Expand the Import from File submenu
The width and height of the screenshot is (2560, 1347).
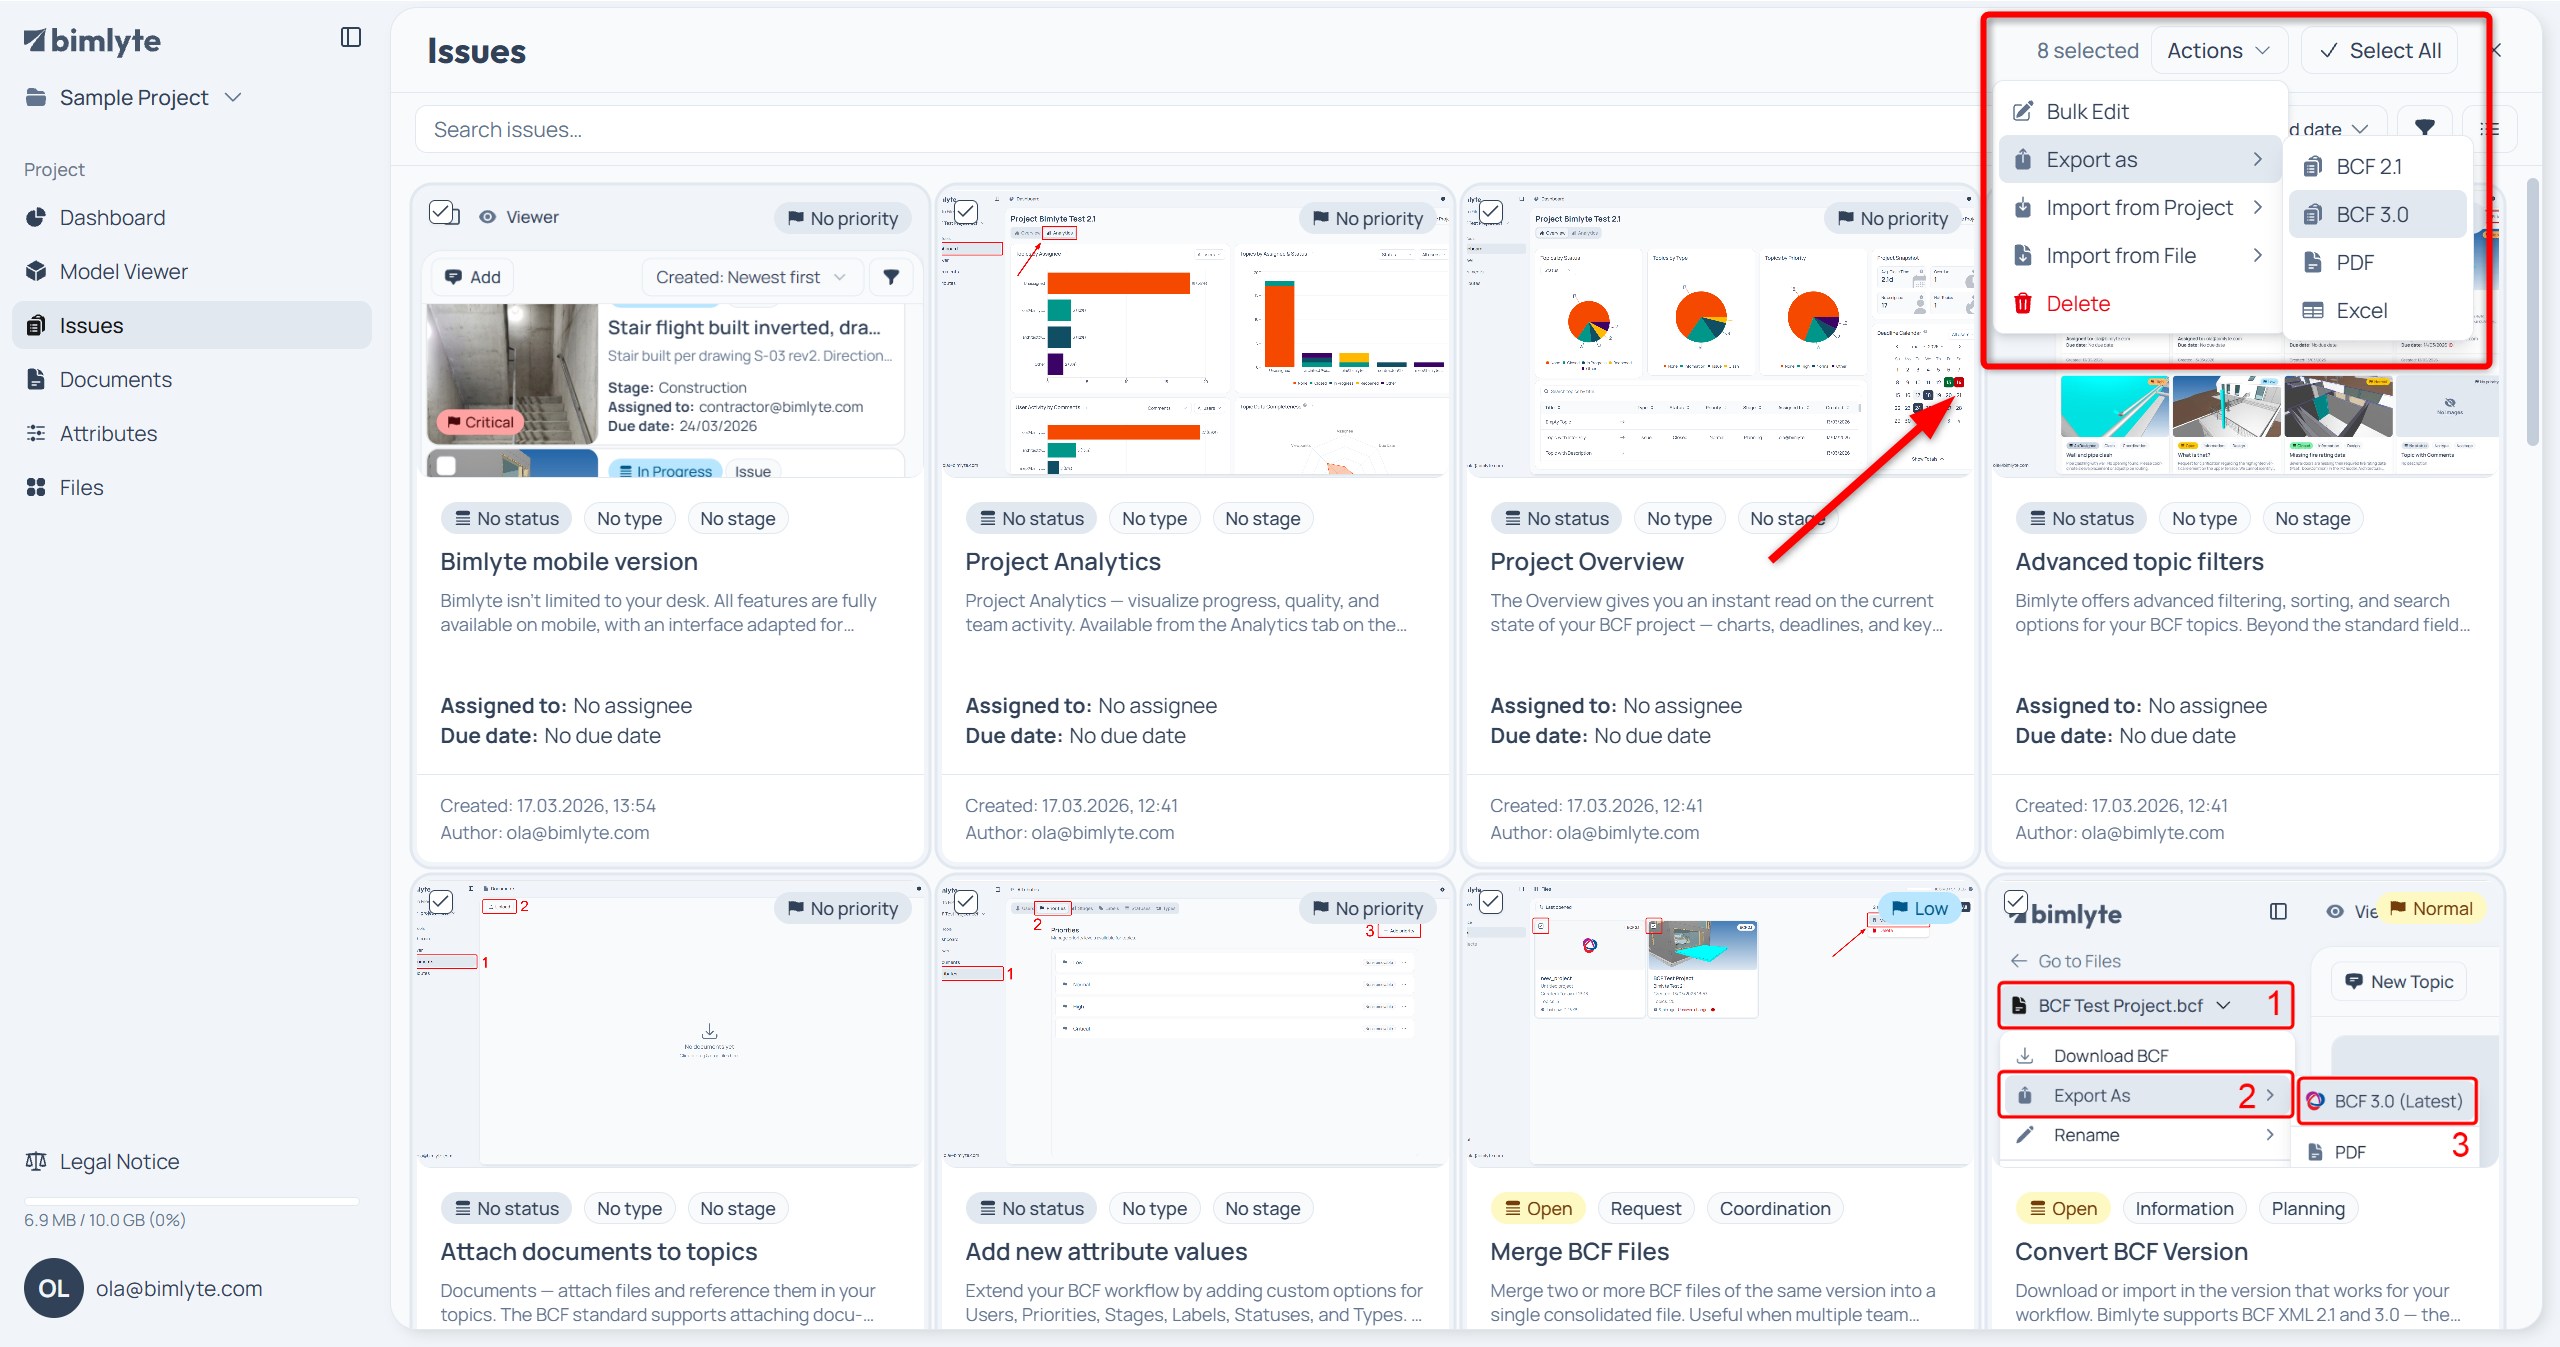[x=2140, y=256]
